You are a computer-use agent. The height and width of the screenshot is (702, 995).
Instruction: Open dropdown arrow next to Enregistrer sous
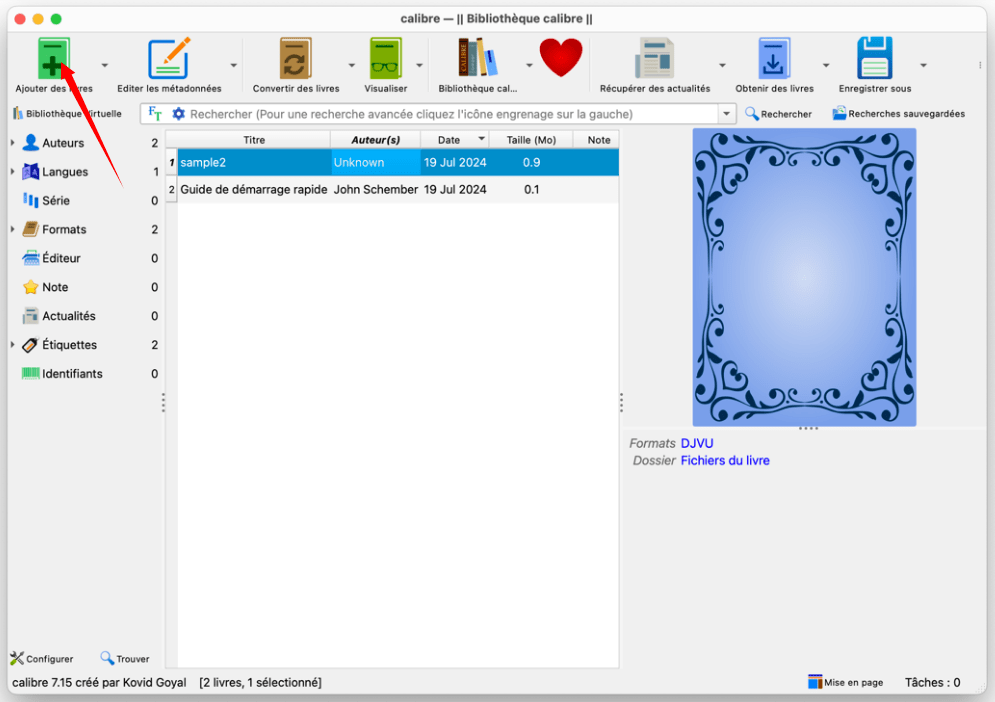pyautogui.click(x=923, y=65)
